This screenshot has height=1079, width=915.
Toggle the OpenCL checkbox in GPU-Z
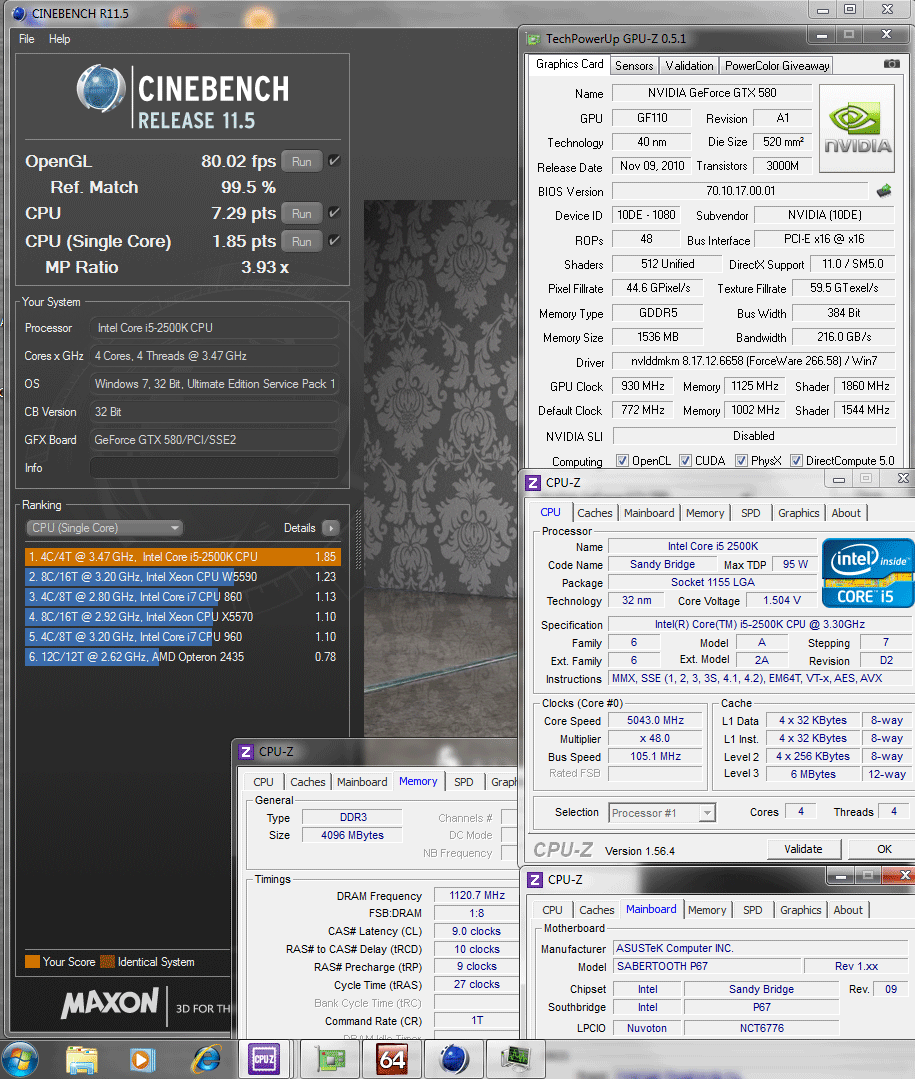[x=622, y=460]
